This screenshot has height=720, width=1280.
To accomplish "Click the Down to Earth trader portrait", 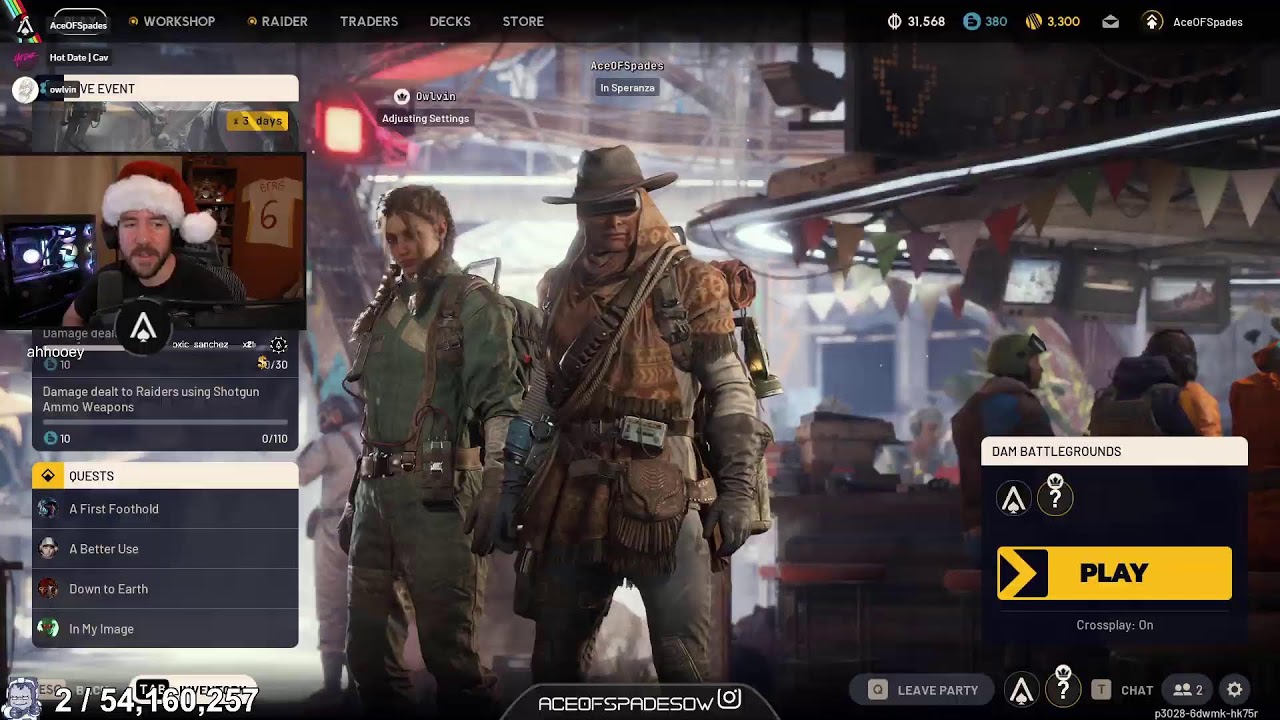I will tap(48, 589).
